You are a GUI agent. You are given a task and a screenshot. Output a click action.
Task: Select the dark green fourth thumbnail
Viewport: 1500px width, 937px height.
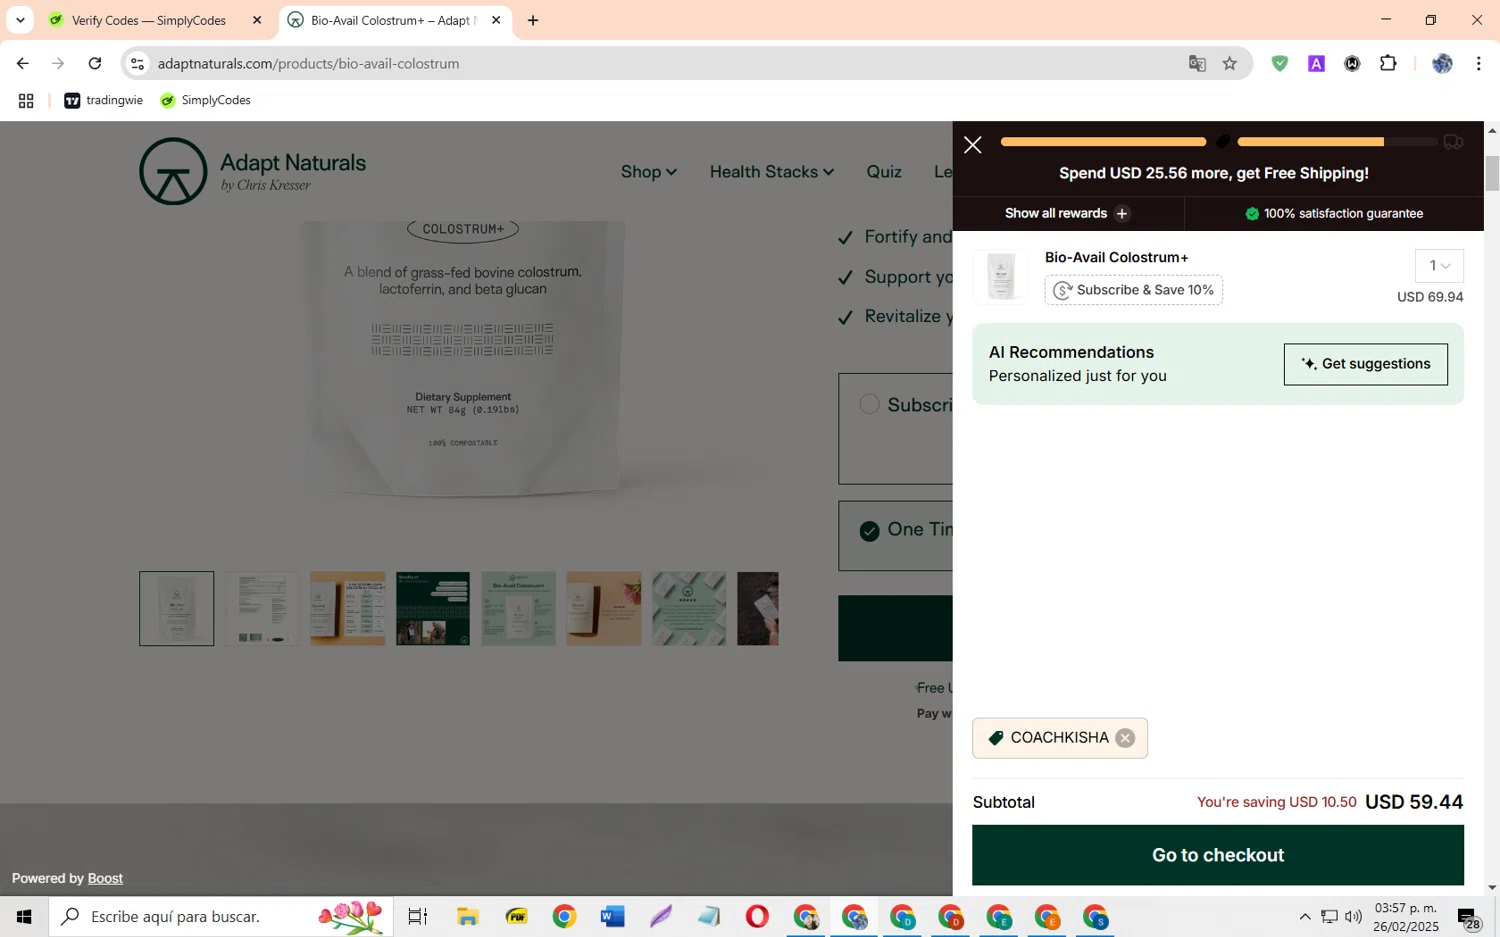coord(433,609)
